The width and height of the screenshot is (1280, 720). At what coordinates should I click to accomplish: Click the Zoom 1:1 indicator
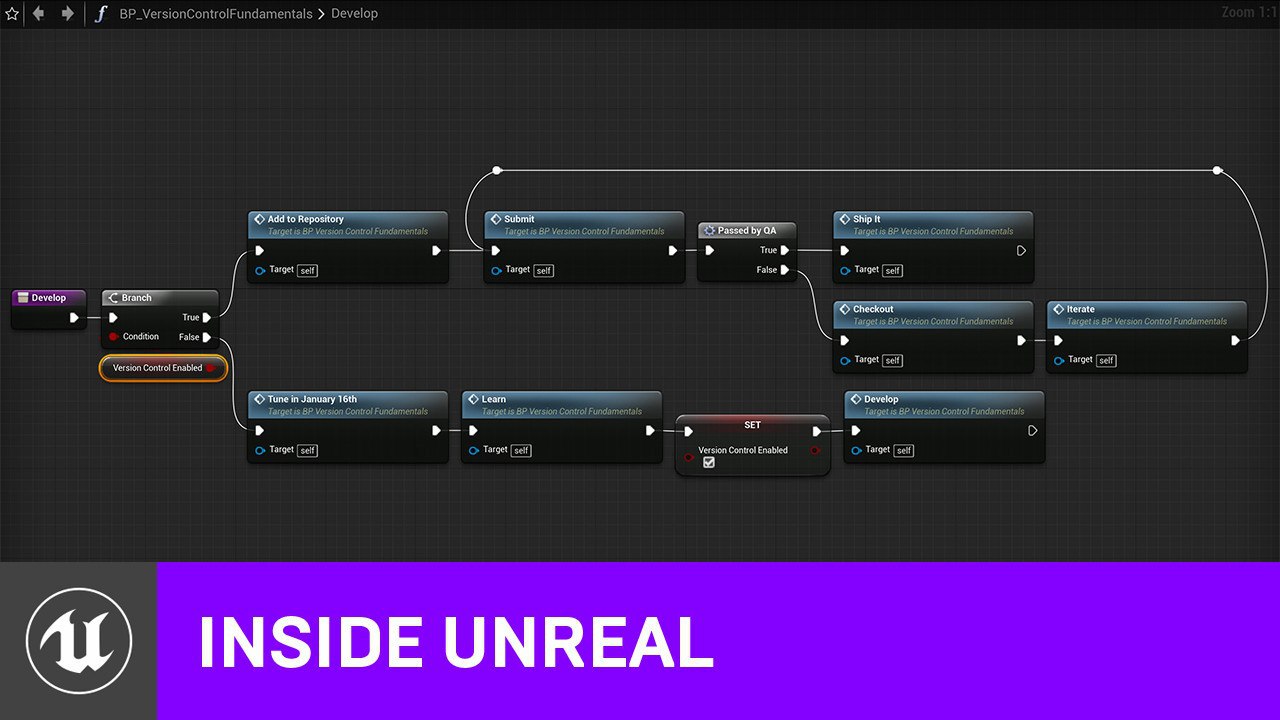pos(1248,12)
